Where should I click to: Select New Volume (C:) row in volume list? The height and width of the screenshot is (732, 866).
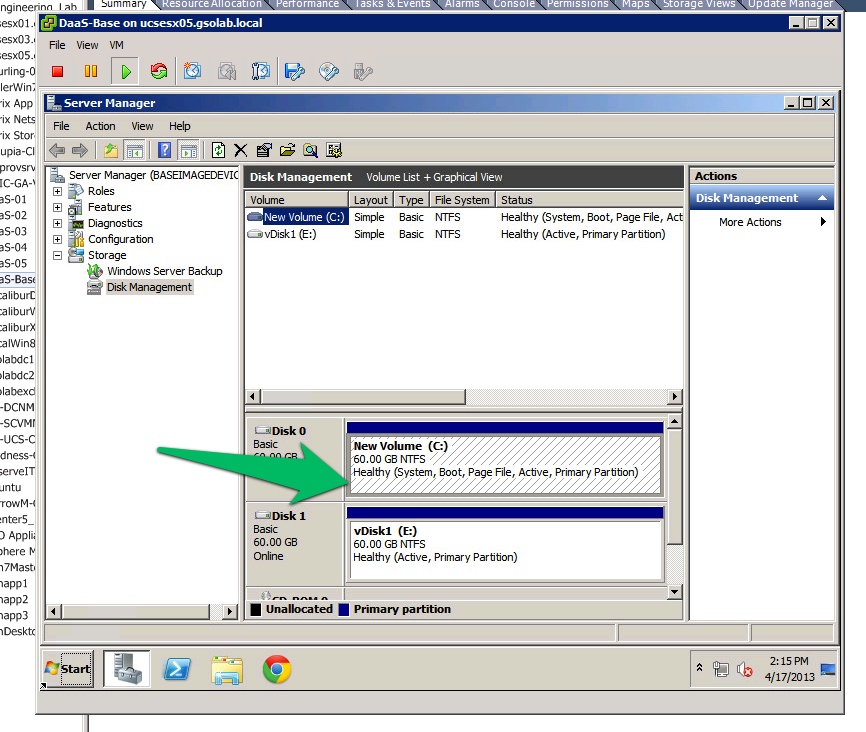pyautogui.click(x=464, y=217)
